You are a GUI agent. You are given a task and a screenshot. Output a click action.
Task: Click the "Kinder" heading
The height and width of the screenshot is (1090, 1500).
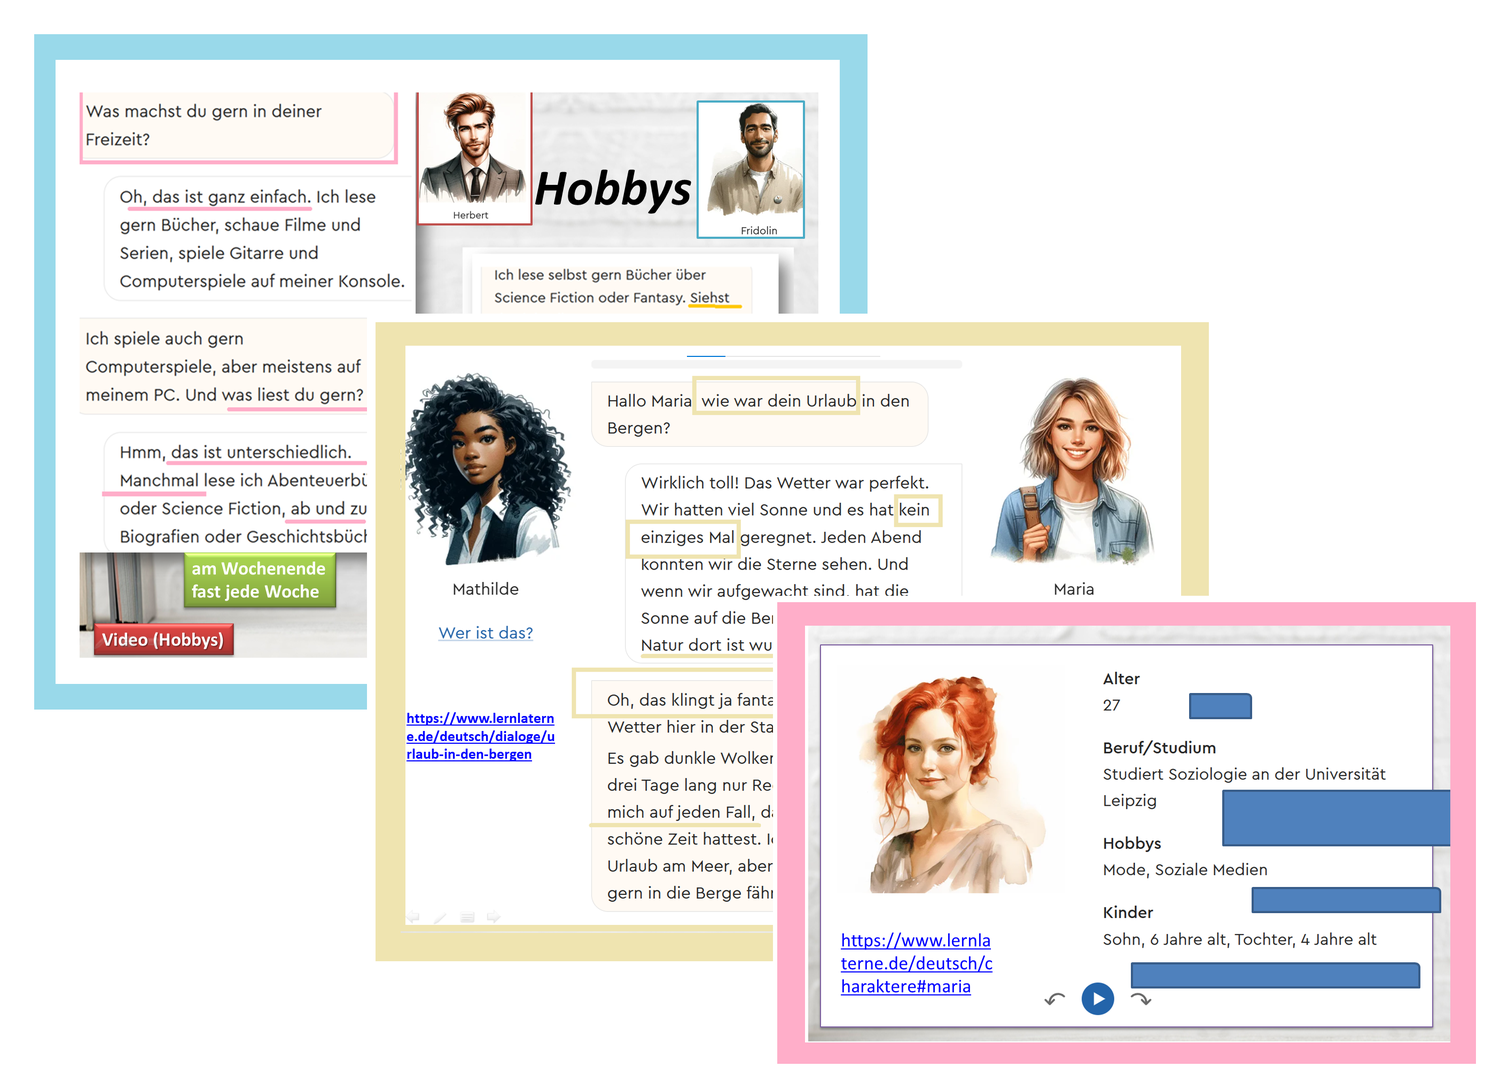coord(1128,912)
